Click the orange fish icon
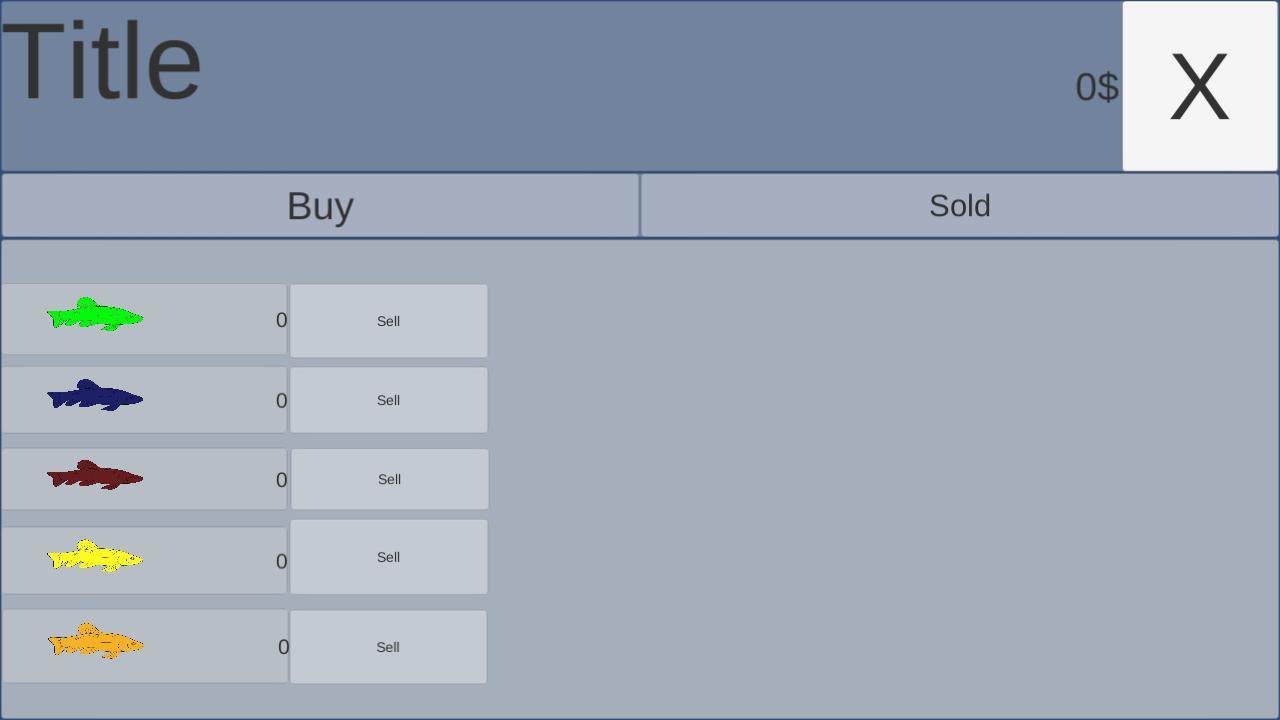Viewport: 1280px width, 720px height. [95, 641]
